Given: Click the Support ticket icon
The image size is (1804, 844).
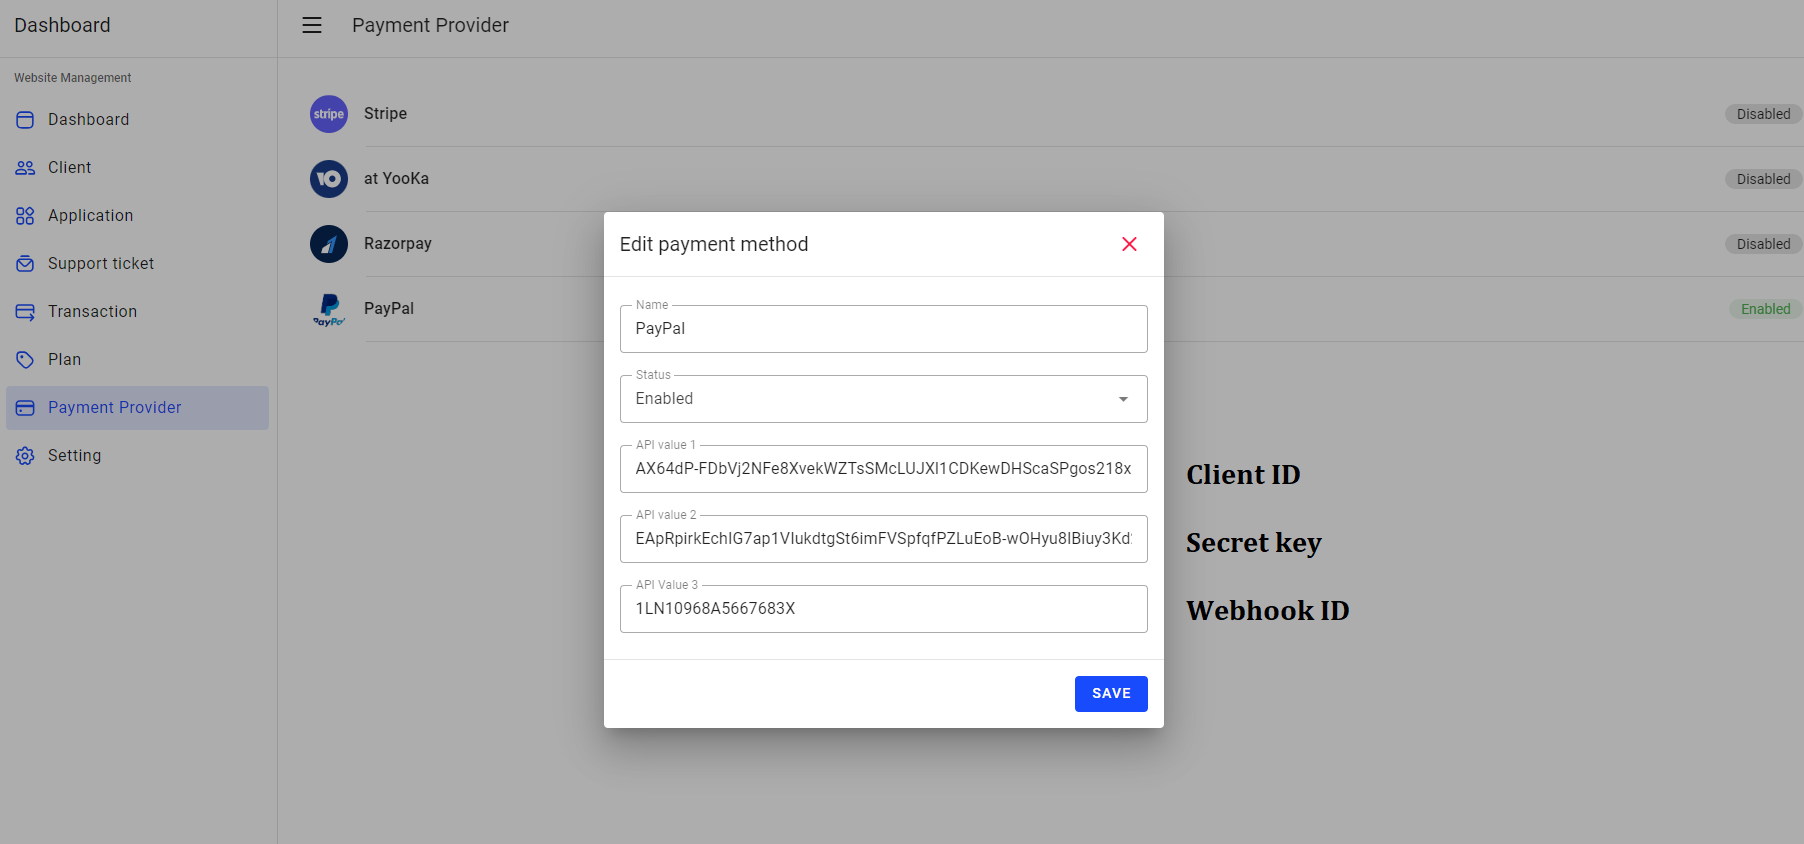Looking at the screenshot, I should coord(25,264).
